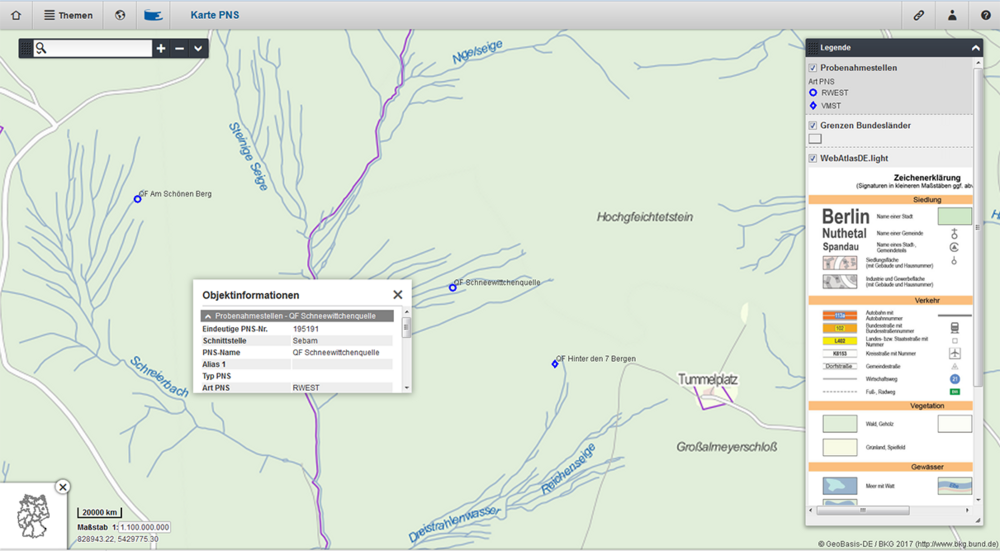
Task: Click the Karte PNS title tab
Action: coord(214,15)
